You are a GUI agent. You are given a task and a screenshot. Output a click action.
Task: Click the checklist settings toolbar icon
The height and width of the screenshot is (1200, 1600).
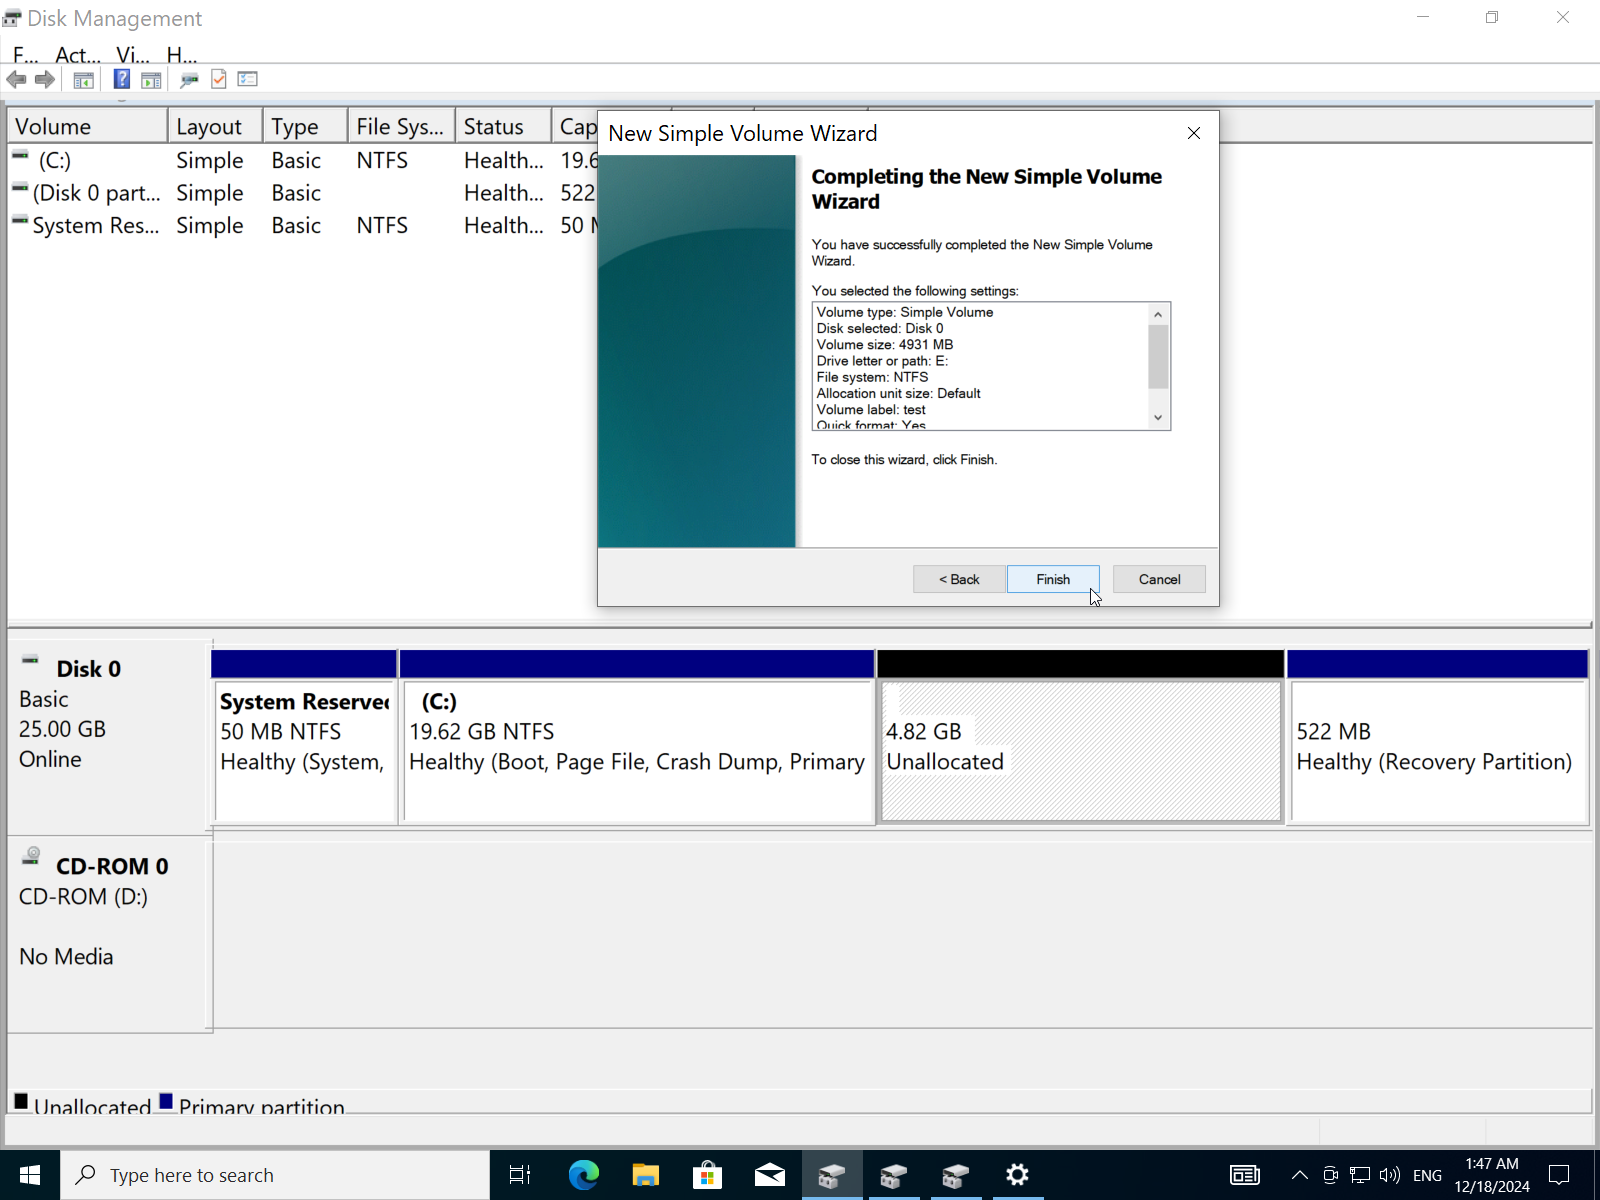[x=248, y=80]
